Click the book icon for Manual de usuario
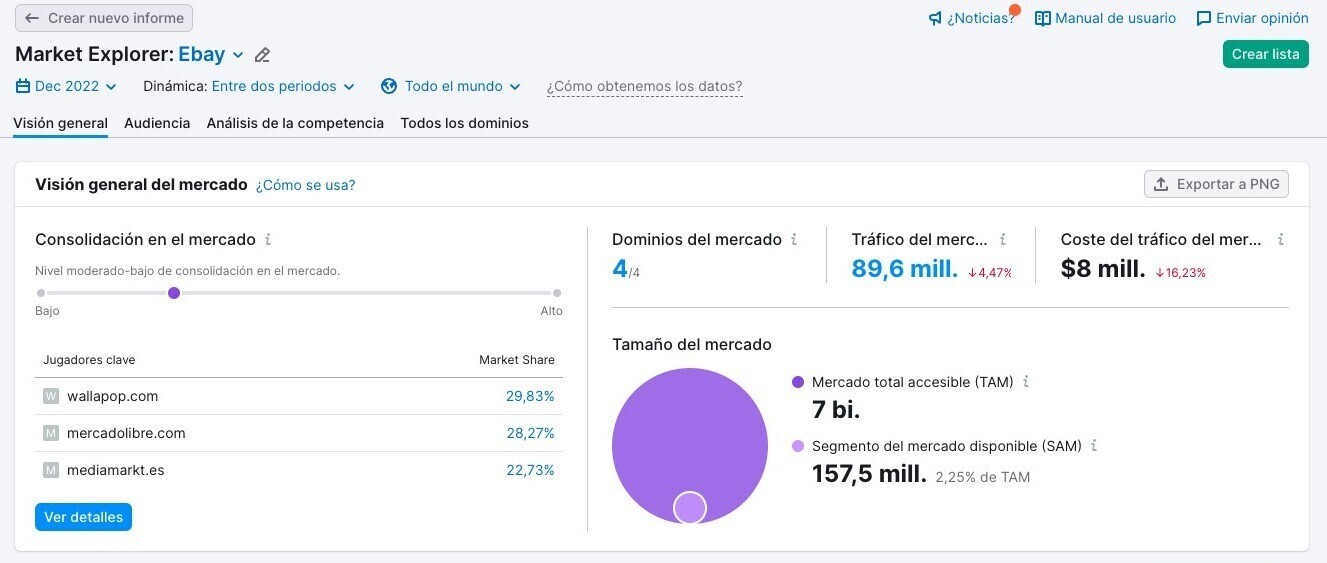The image size is (1327, 563). [x=1043, y=18]
